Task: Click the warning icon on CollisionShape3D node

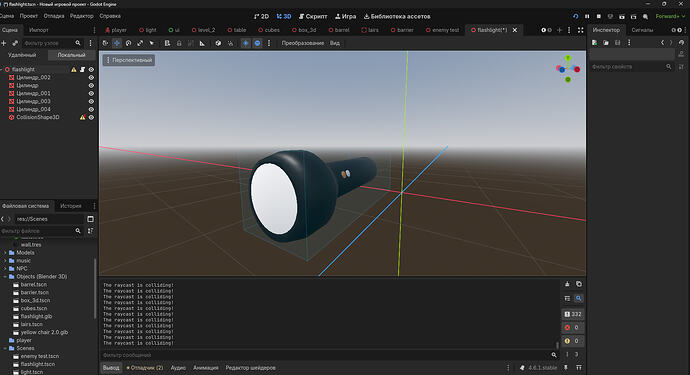Action: (82, 118)
